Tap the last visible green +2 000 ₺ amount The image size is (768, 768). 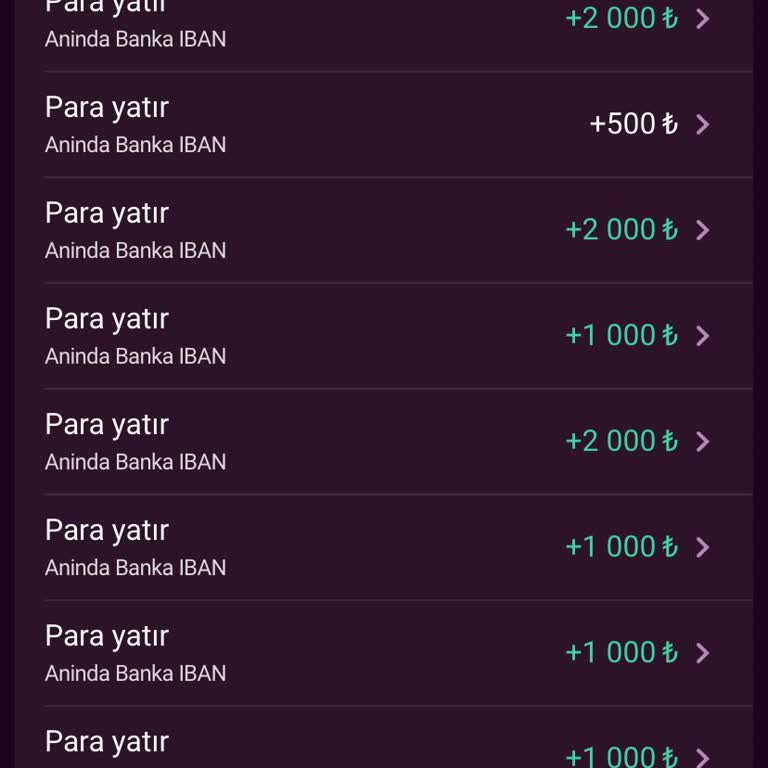622,440
